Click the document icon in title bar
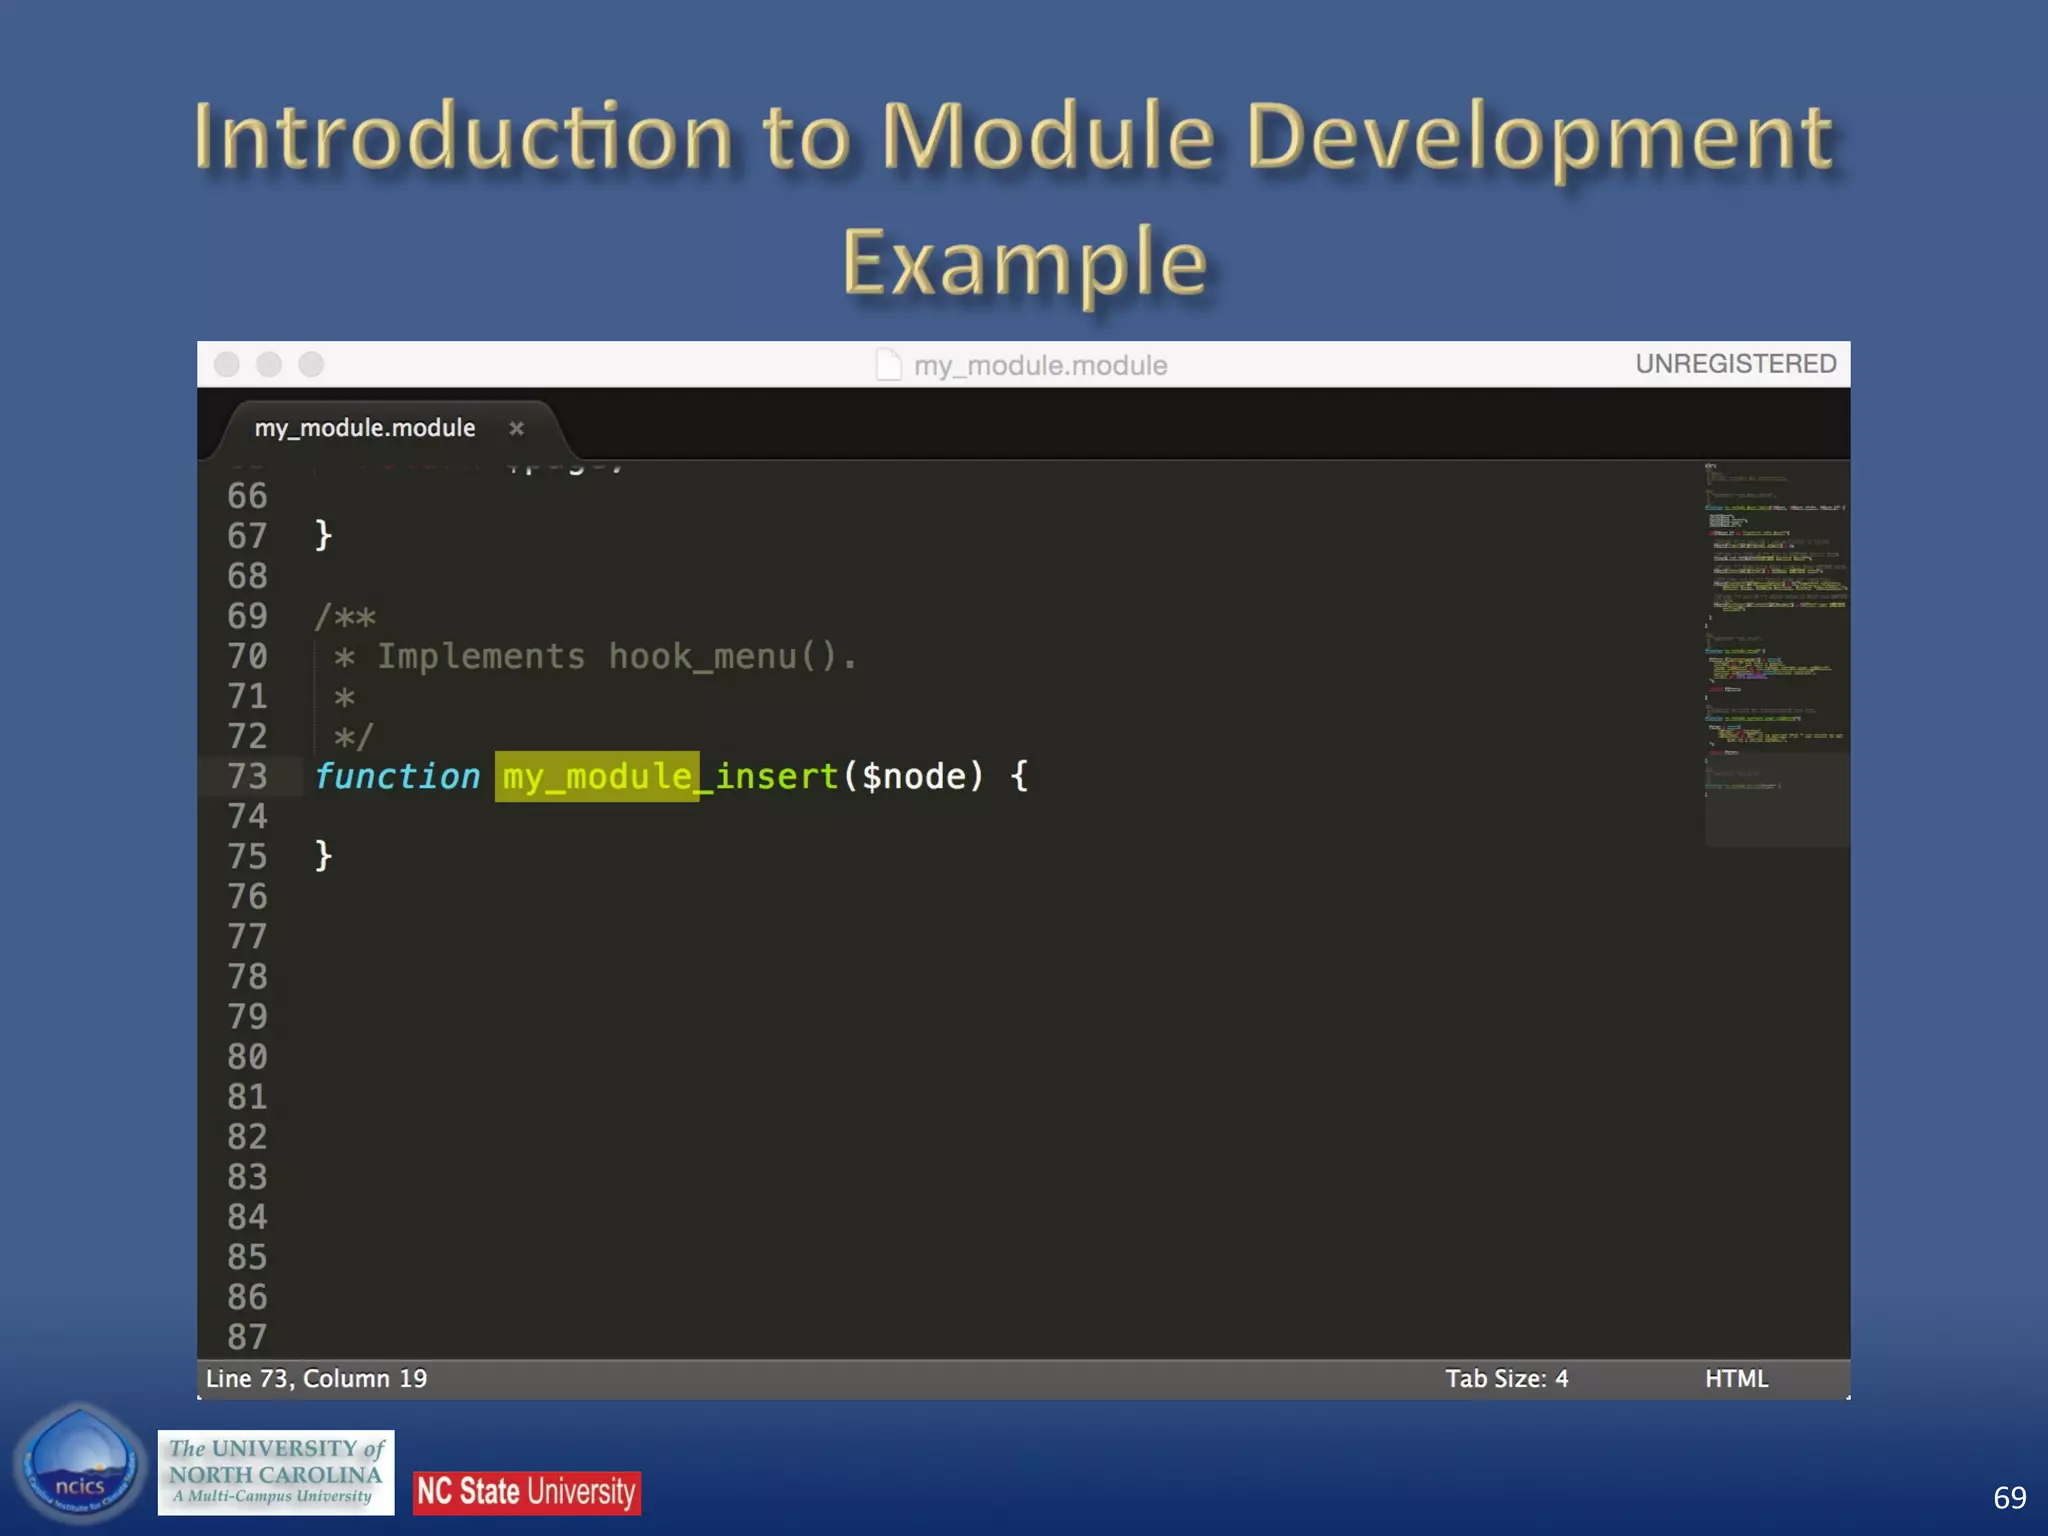The width and height of the screenshot is (2048, 1536). (x=888, y=365)
